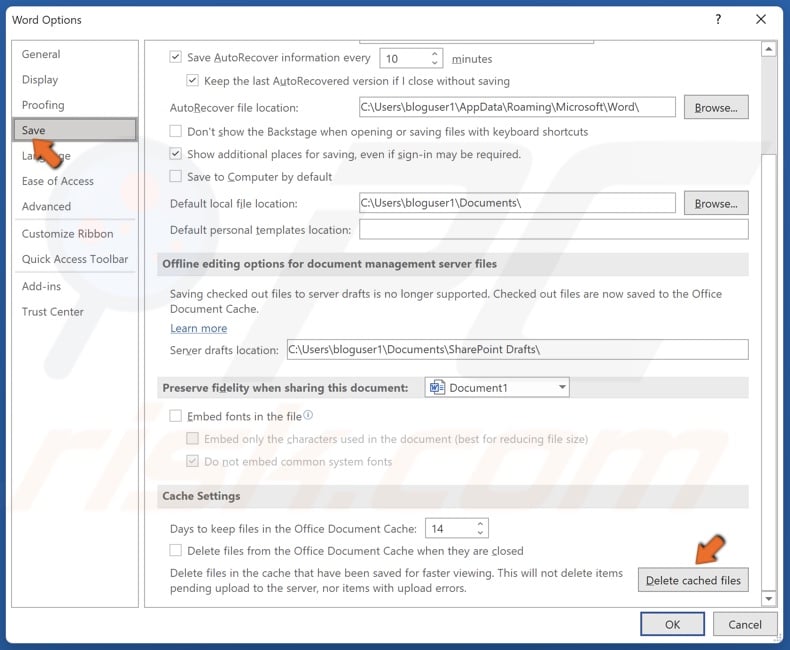Enable Don't show the Backstage checkbox
This screenshot has width=790, height=650.
[175, 132]
